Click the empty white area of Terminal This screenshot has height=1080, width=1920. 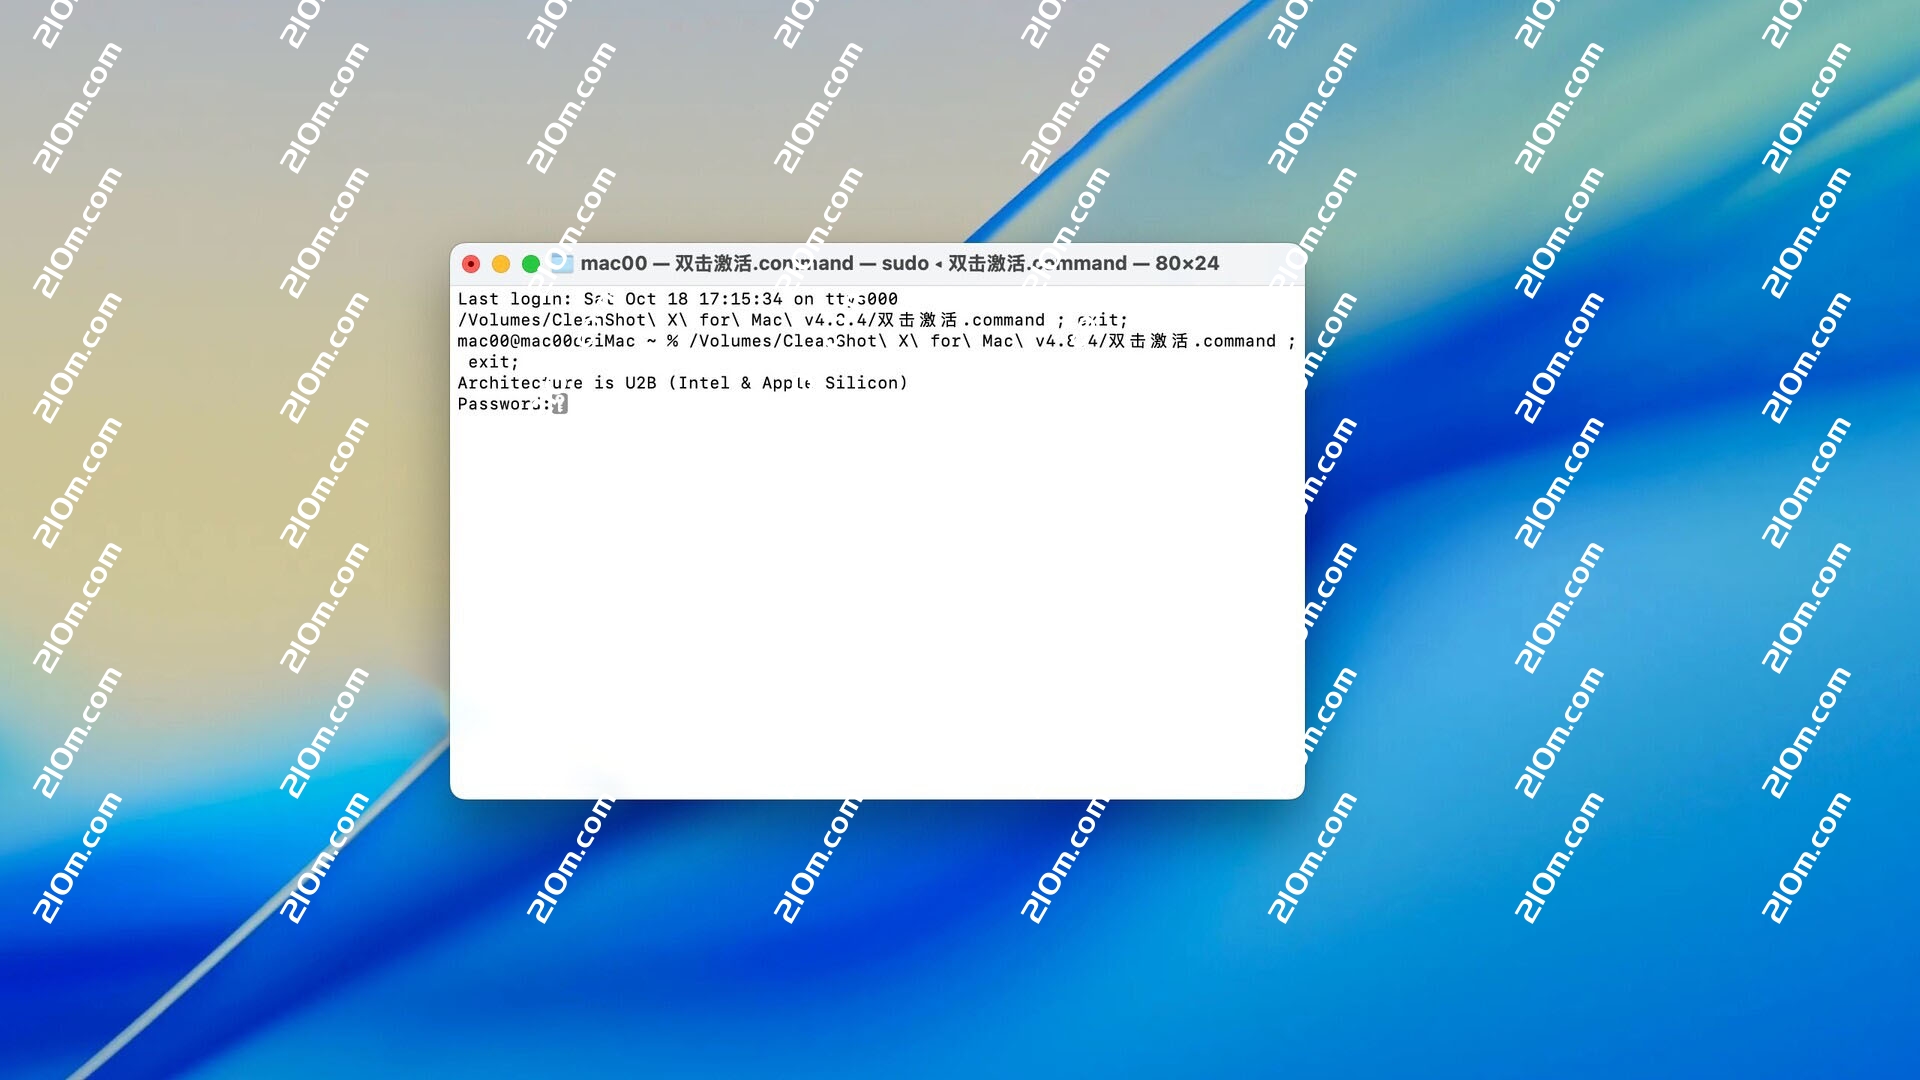tap(876, 600)
